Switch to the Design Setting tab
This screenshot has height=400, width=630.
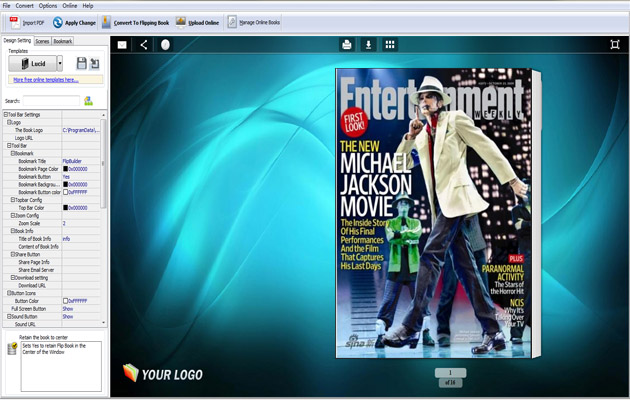pos(17,41)
